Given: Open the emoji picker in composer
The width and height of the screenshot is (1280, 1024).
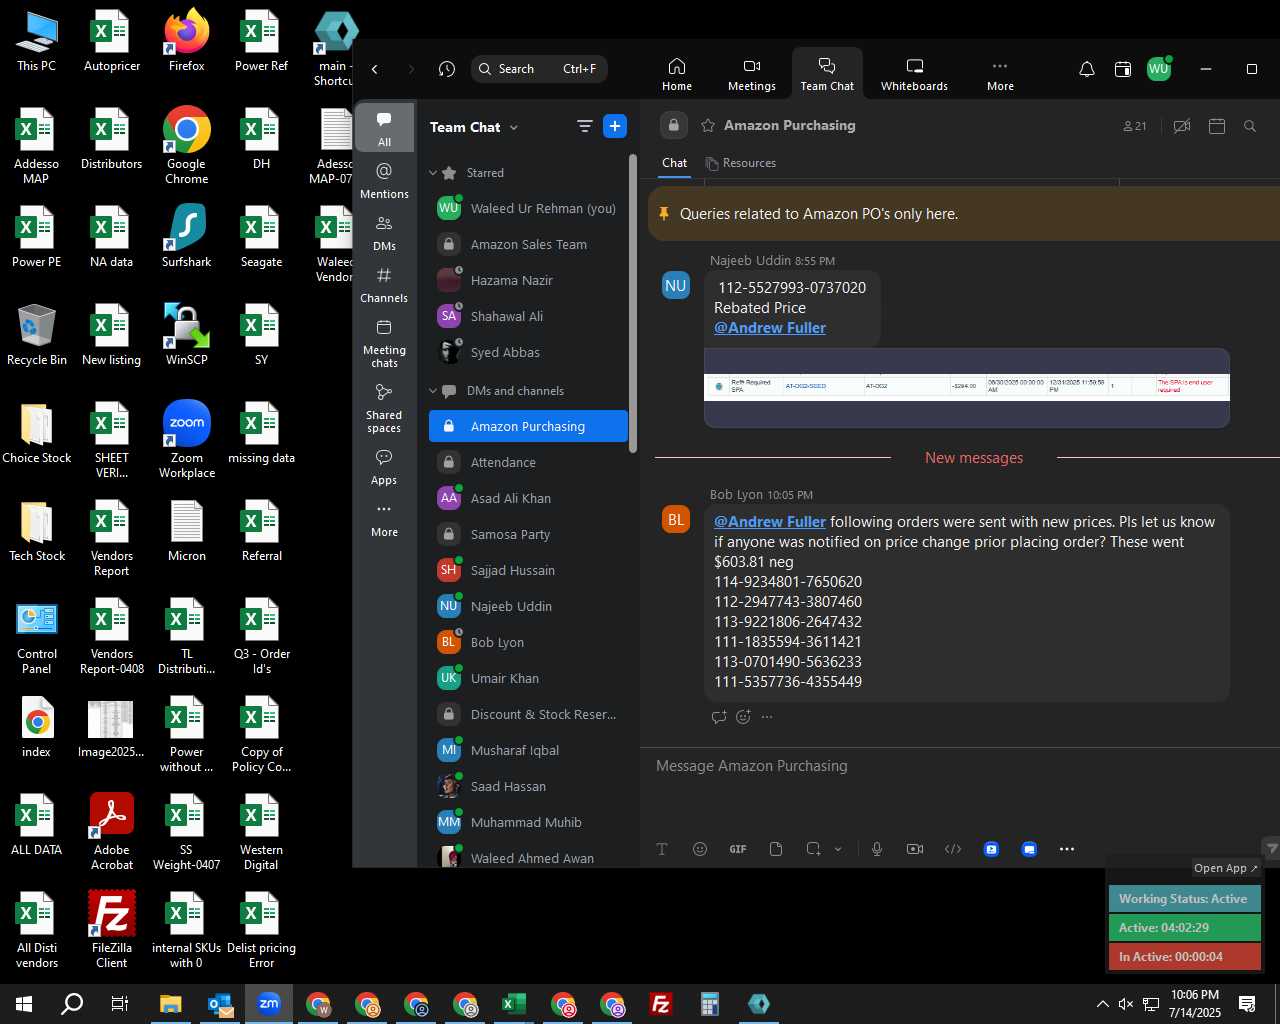Looking at the screenshot, I should [x=700, y=849].
